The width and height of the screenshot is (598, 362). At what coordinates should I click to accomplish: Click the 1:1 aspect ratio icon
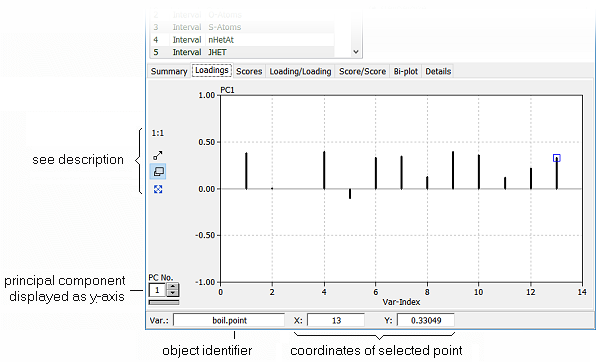pyautogui.click(x=158, y=133)
